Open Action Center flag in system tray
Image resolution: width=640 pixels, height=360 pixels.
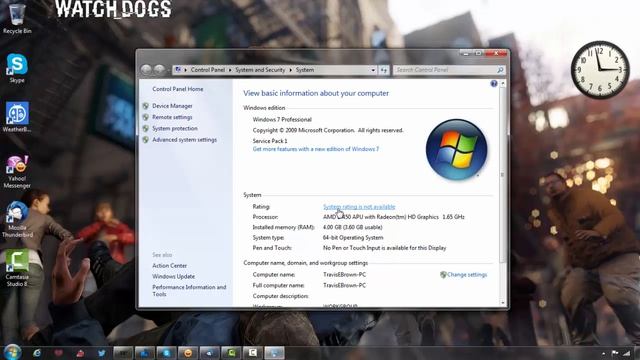[x=615, y=353]
